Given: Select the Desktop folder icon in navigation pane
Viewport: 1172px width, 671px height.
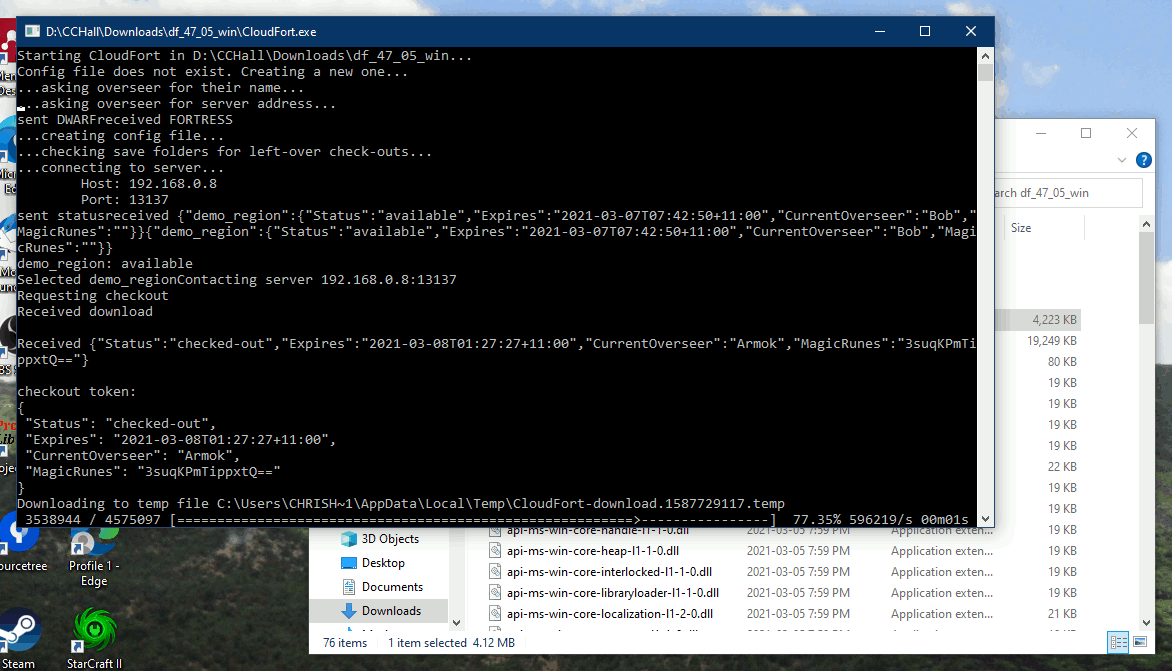Looking at the screenshot, I should tap(348, 563).
